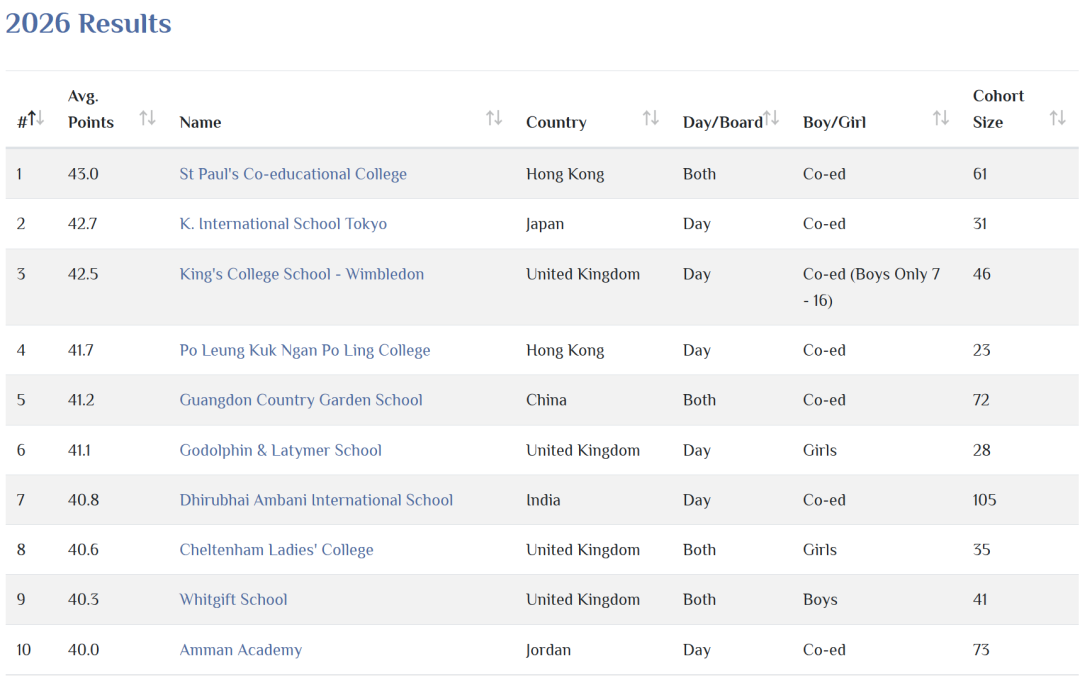Sort by Name column arrows

(x=494, y=118)
